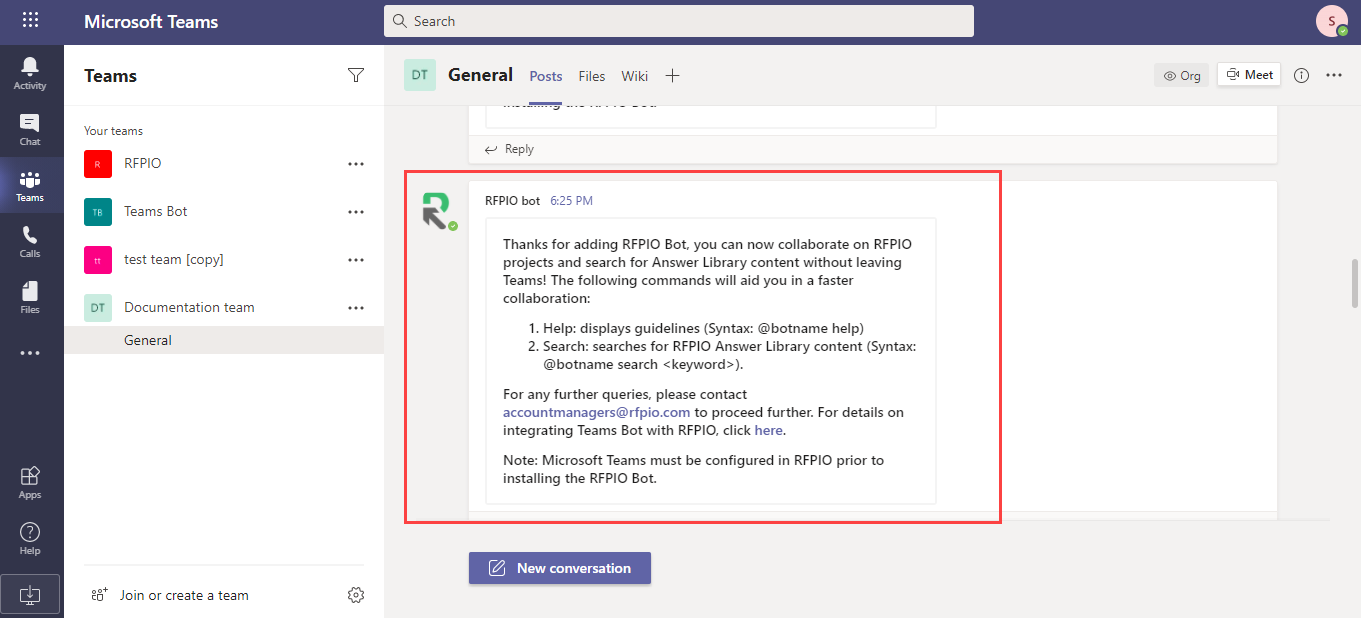Open Help in the sidebar
Screen dimensions: 1361x618
(30, 538)
